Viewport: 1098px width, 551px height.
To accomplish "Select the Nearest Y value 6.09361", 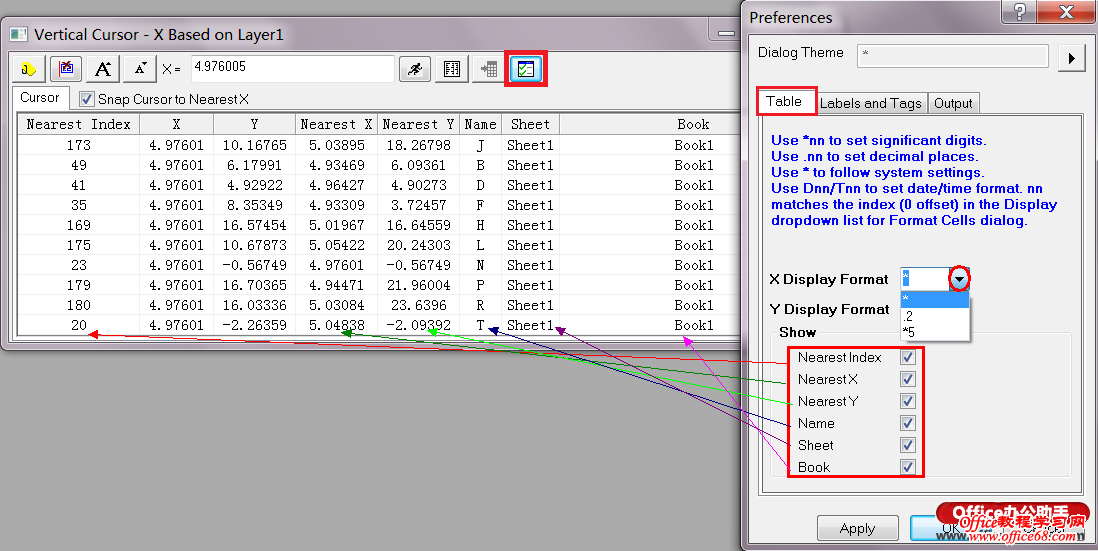I will click(x=418, y=165).
